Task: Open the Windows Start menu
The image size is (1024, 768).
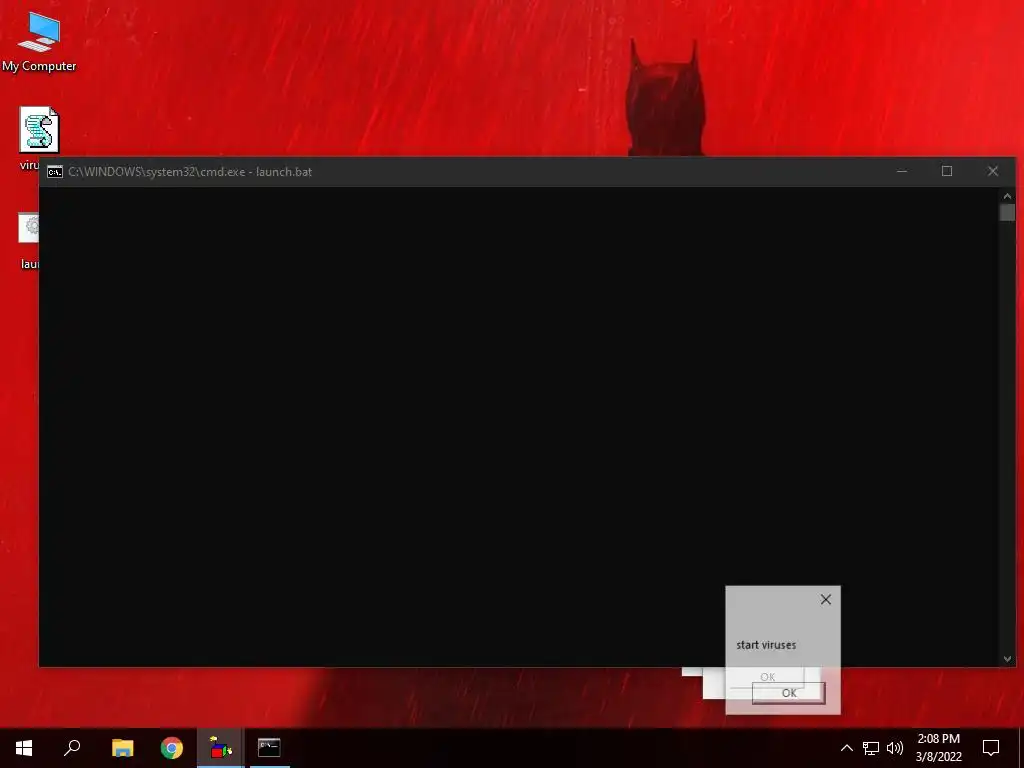Action: click(x=24, y=748)
